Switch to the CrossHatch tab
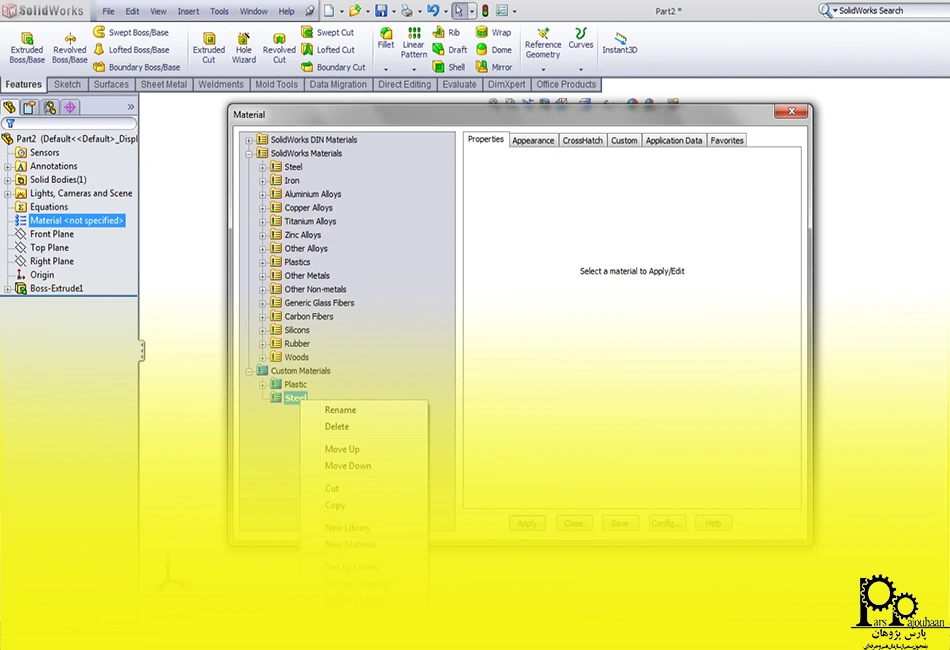Screen dimensions: 950x650 (582, 141)
